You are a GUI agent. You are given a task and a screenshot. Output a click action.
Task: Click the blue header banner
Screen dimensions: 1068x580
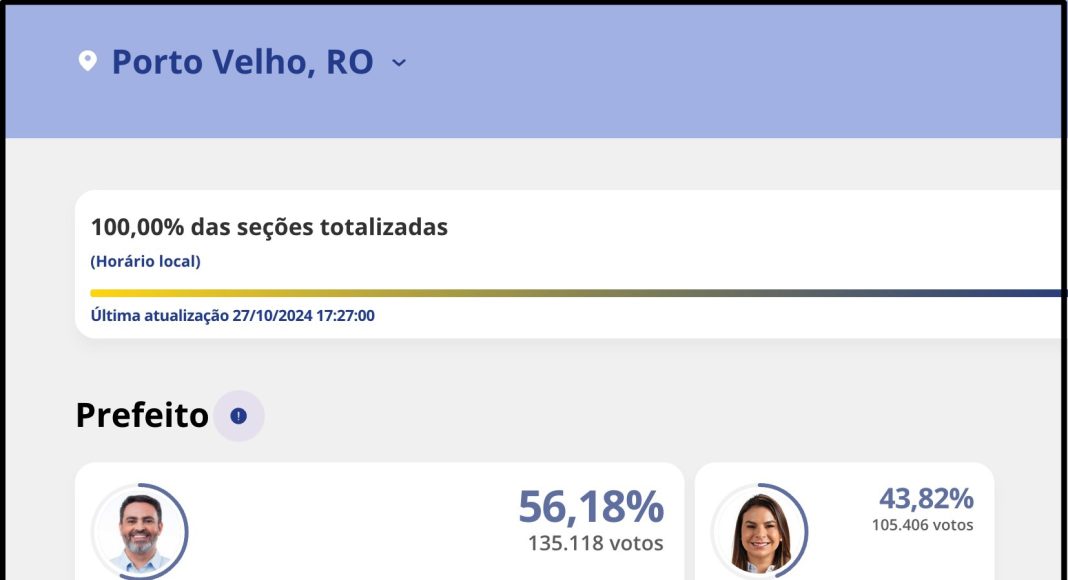[700, 70]
